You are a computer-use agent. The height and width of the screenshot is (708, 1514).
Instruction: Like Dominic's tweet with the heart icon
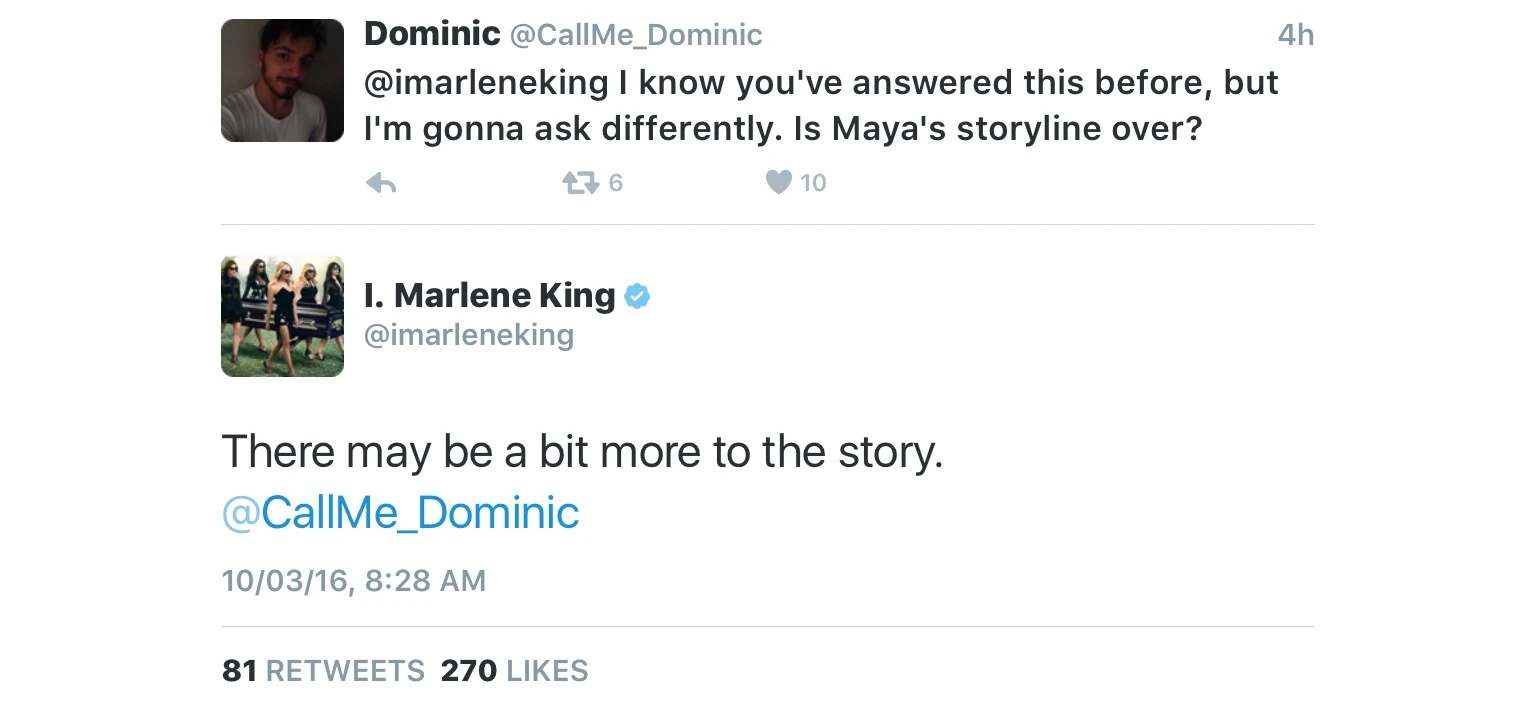(x=778, y=182)
